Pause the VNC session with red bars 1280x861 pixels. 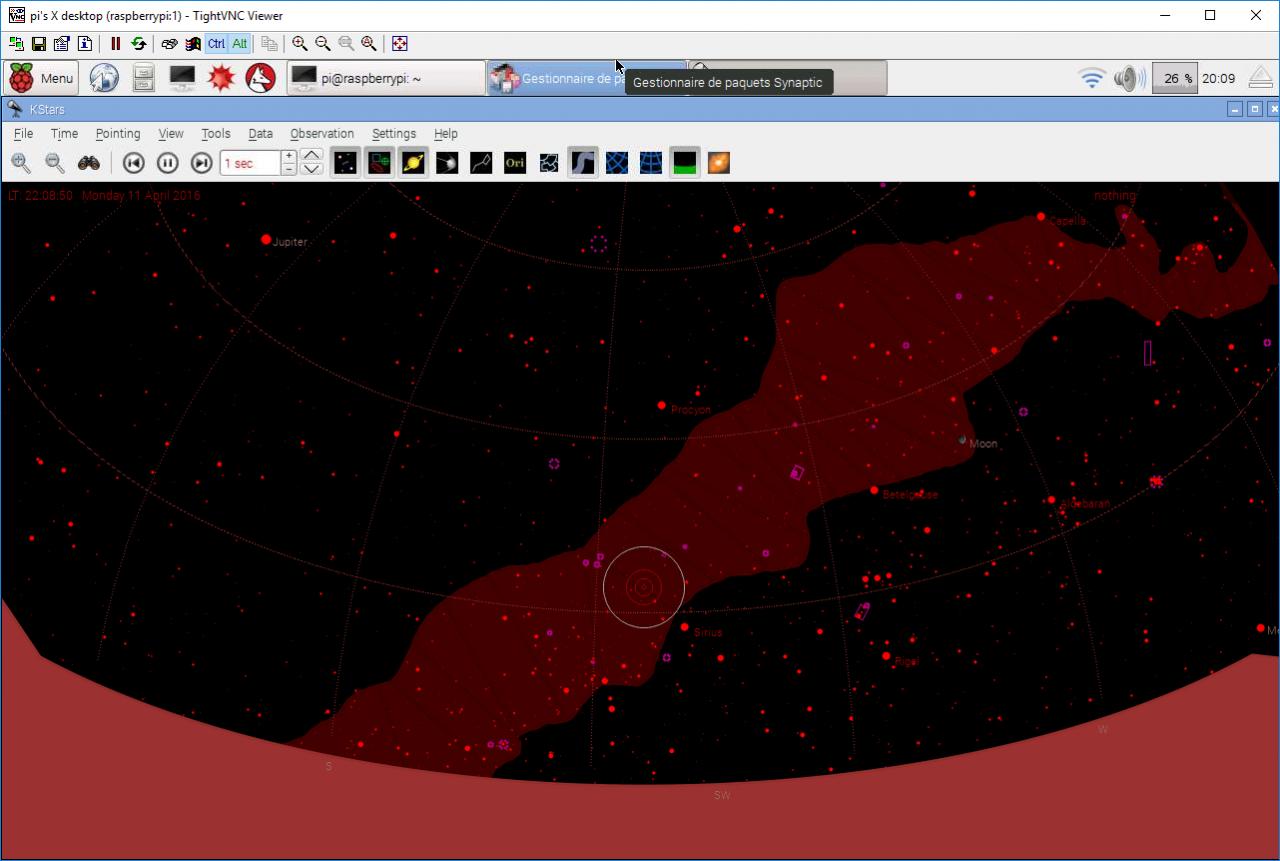pos(116,44)
